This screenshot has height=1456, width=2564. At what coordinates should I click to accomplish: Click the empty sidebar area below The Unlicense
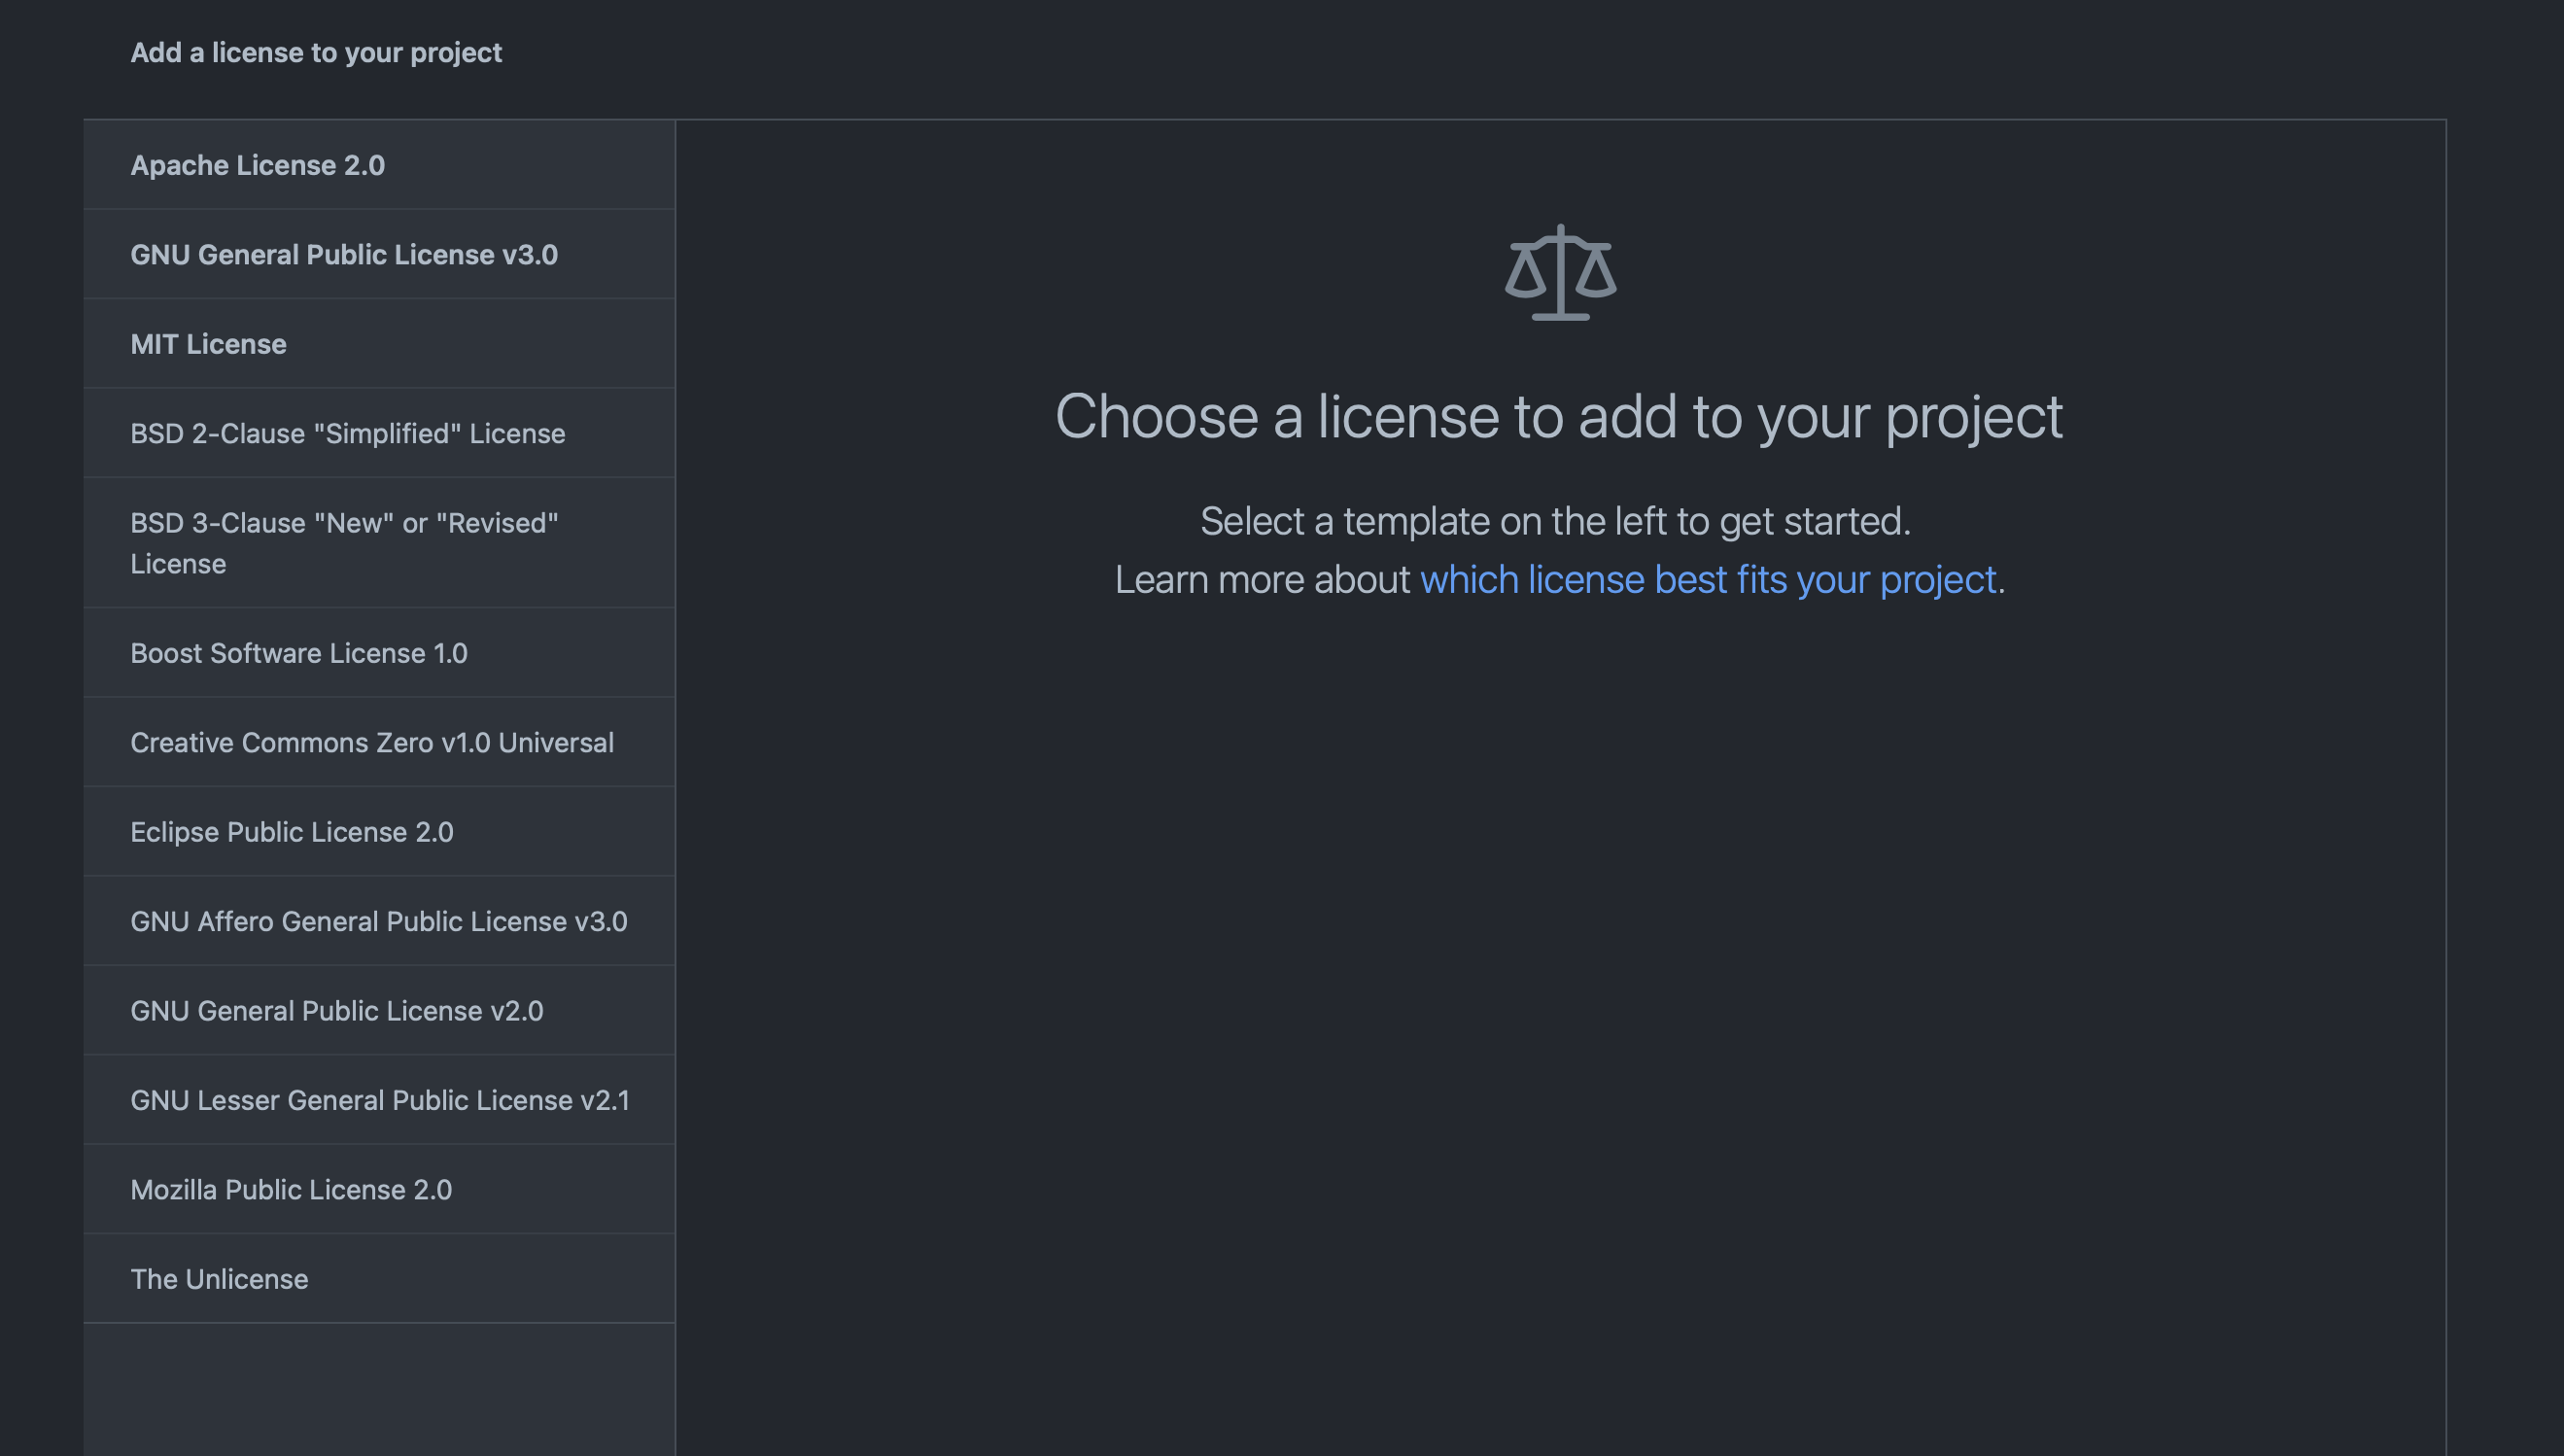pyautogui.click(x=379, y=1388)
